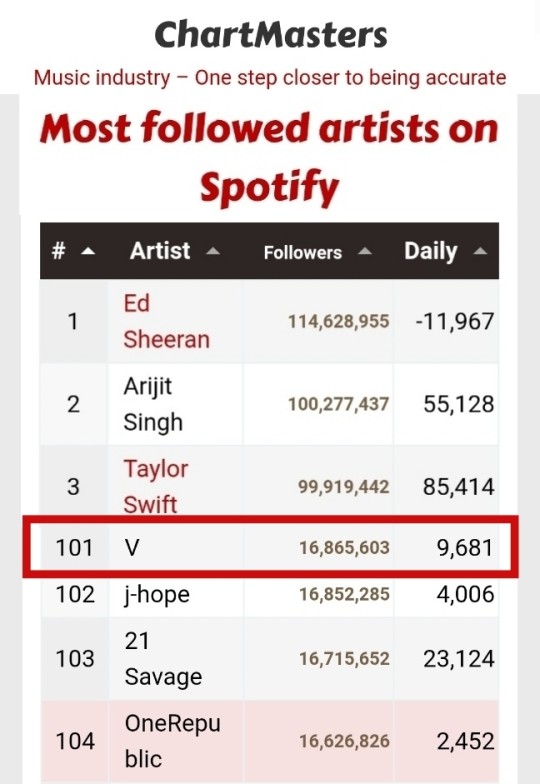
Task: Open Taylor Swift artist link
Action: tap(156, 486)
